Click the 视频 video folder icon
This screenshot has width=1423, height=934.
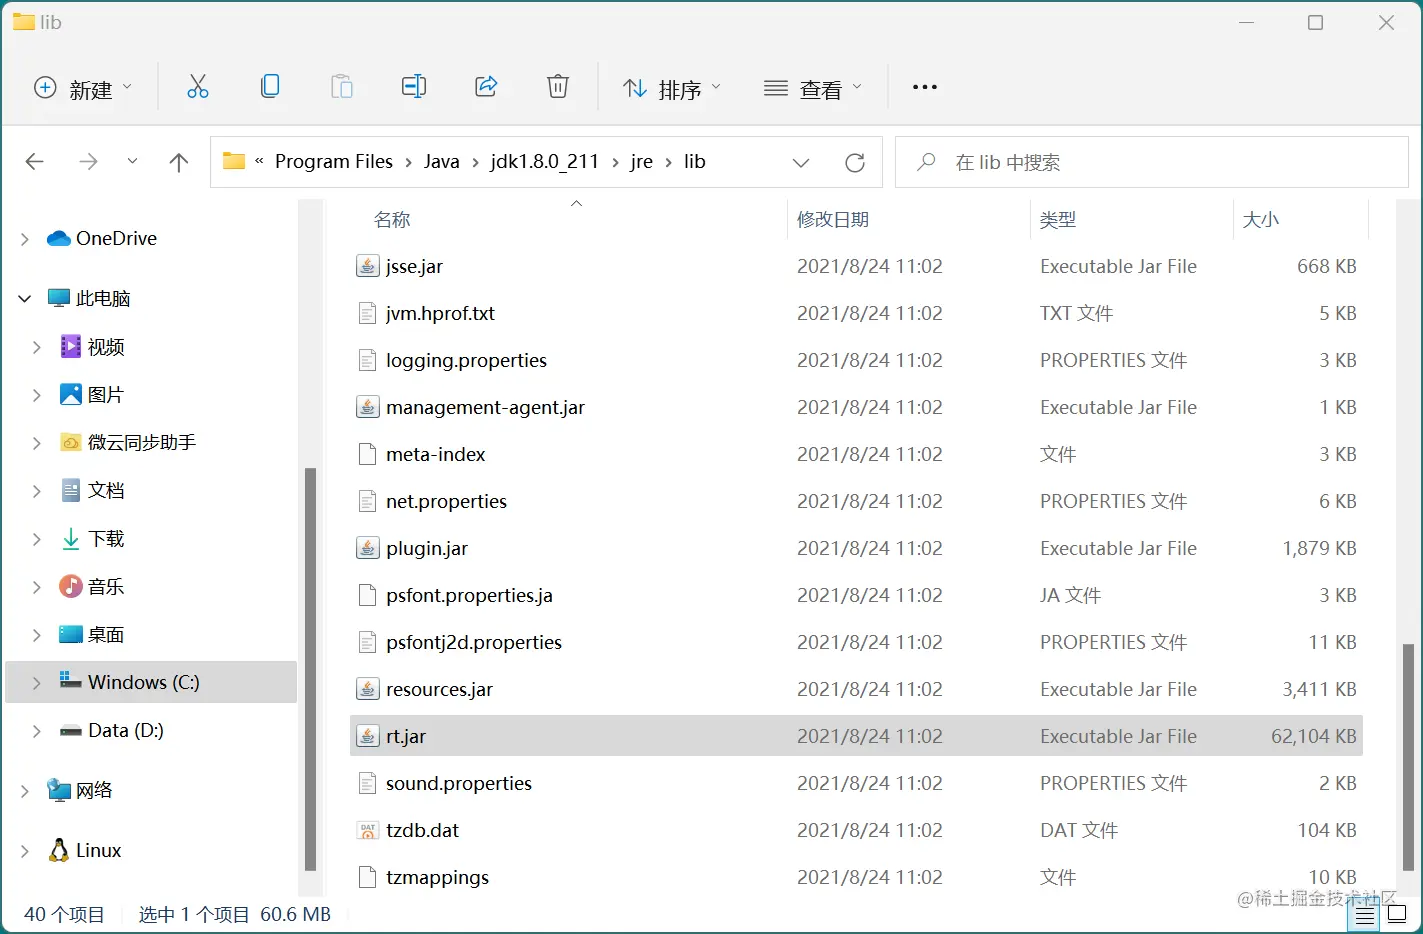(71, 347)
